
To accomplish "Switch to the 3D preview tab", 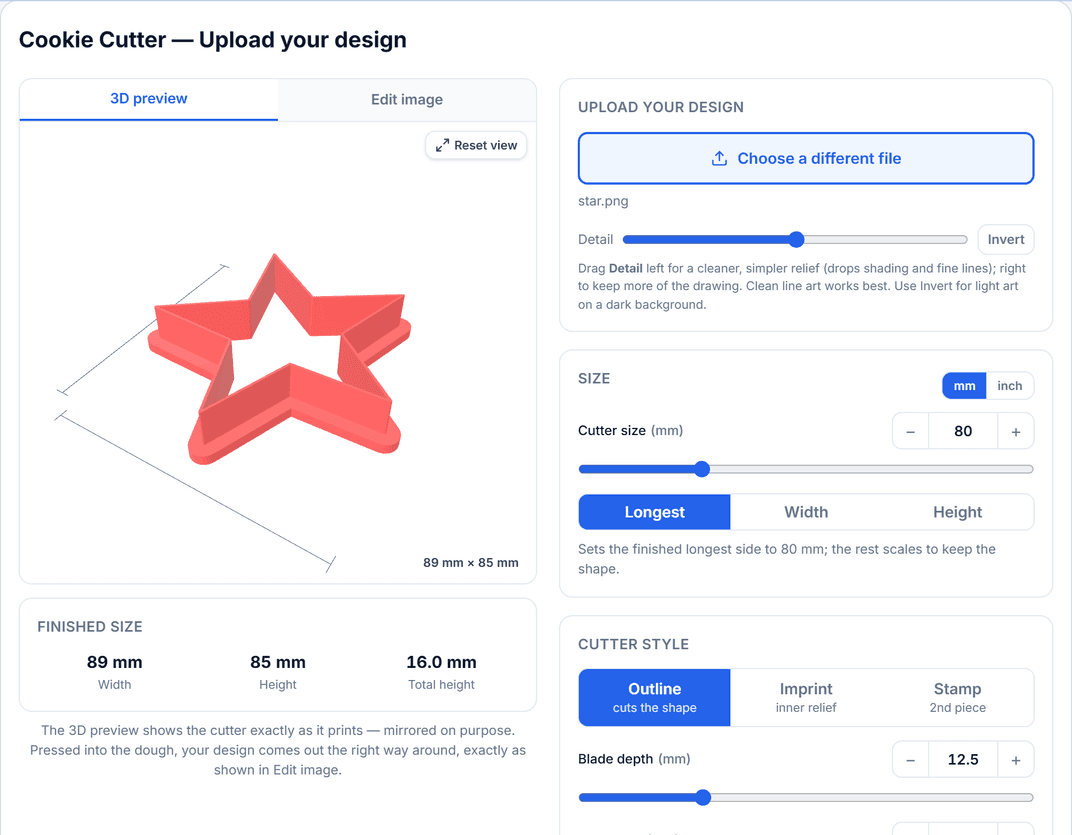I will click(x=148, y=99).
